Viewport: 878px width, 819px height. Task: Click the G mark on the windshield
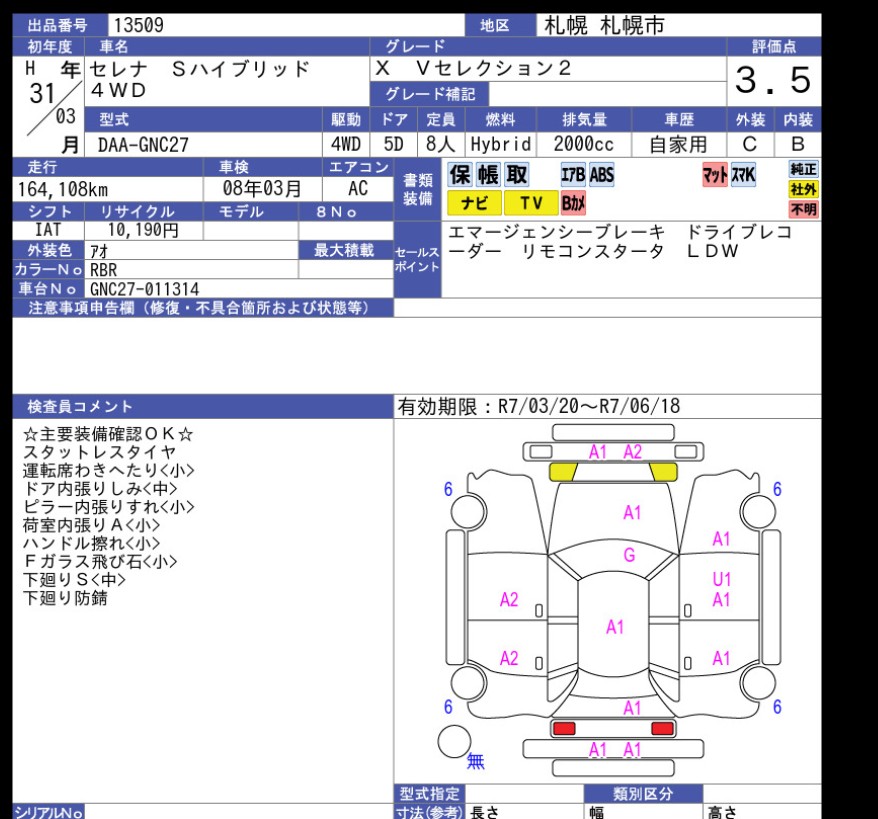(629, 555)
